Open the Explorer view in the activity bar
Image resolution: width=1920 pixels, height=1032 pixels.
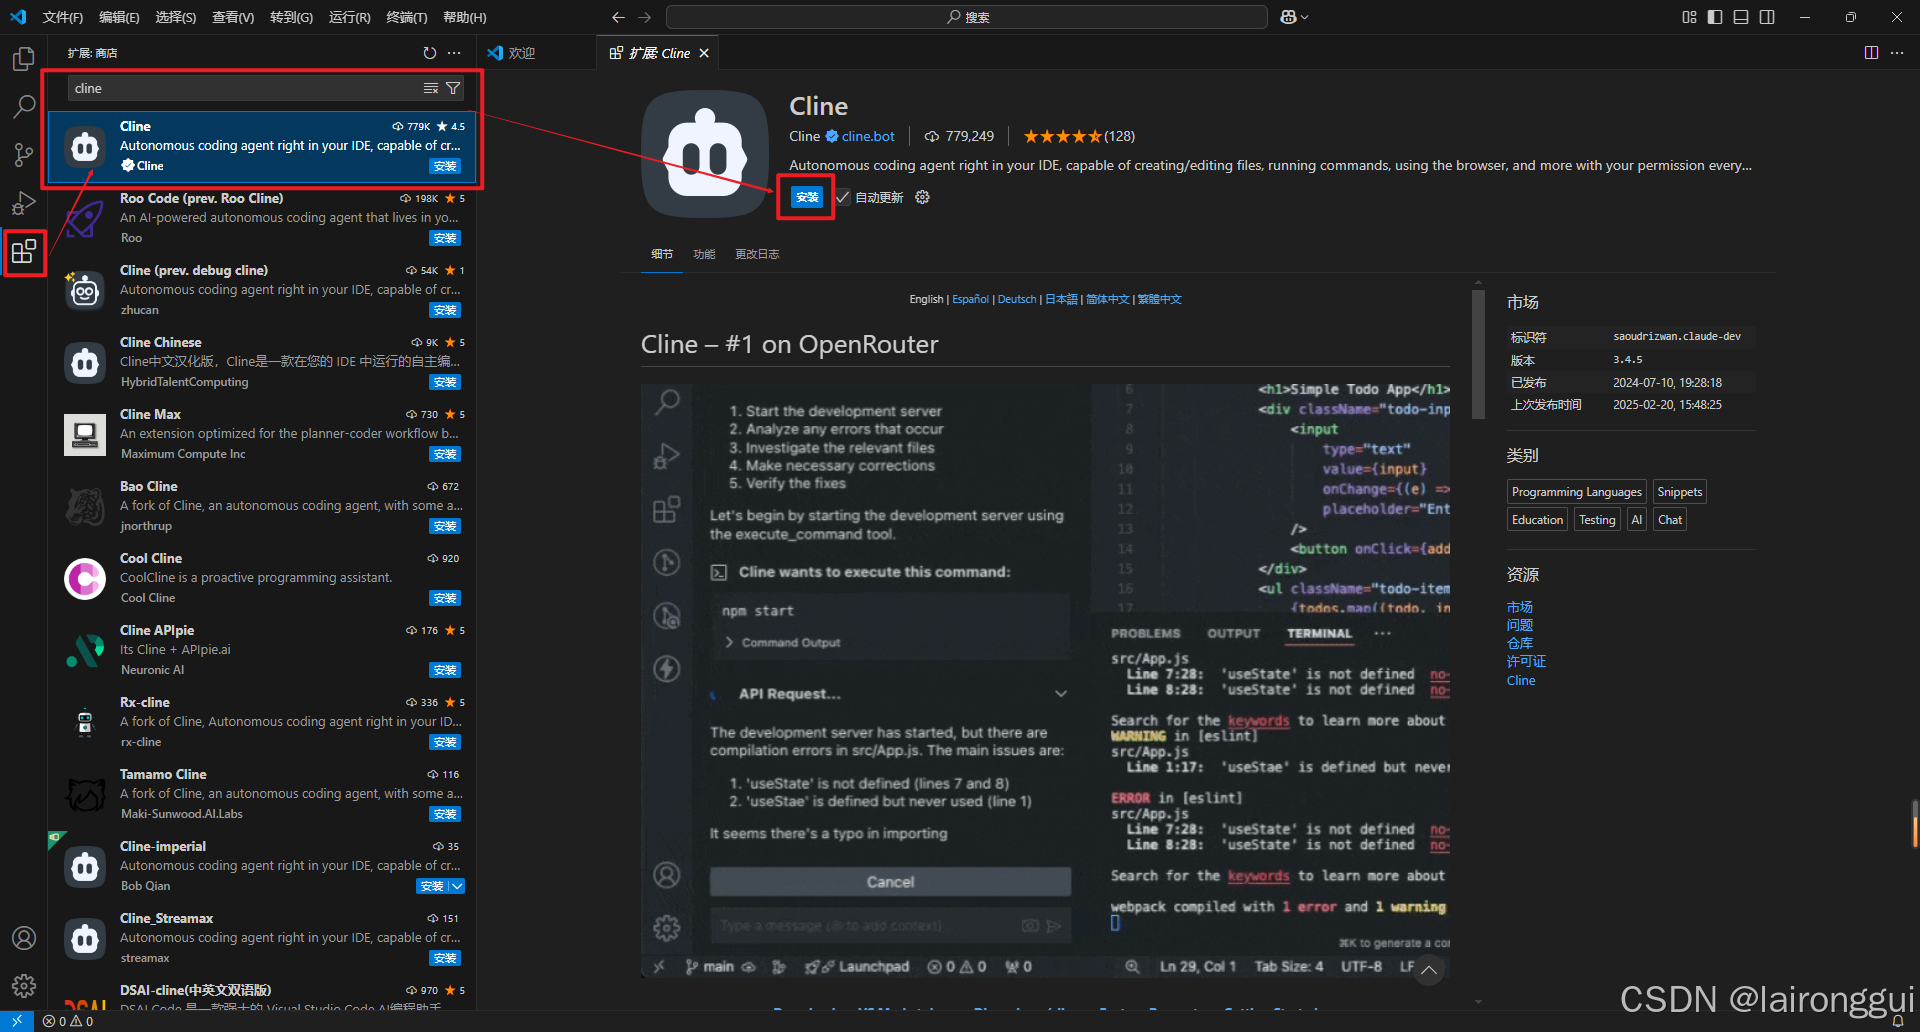[x=24, y=59]
